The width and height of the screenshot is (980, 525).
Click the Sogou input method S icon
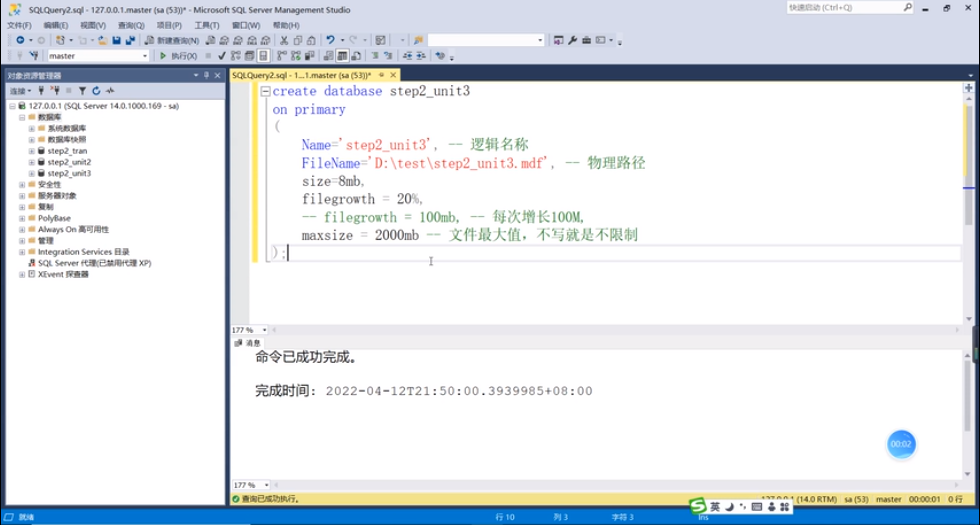coord(699,505)
